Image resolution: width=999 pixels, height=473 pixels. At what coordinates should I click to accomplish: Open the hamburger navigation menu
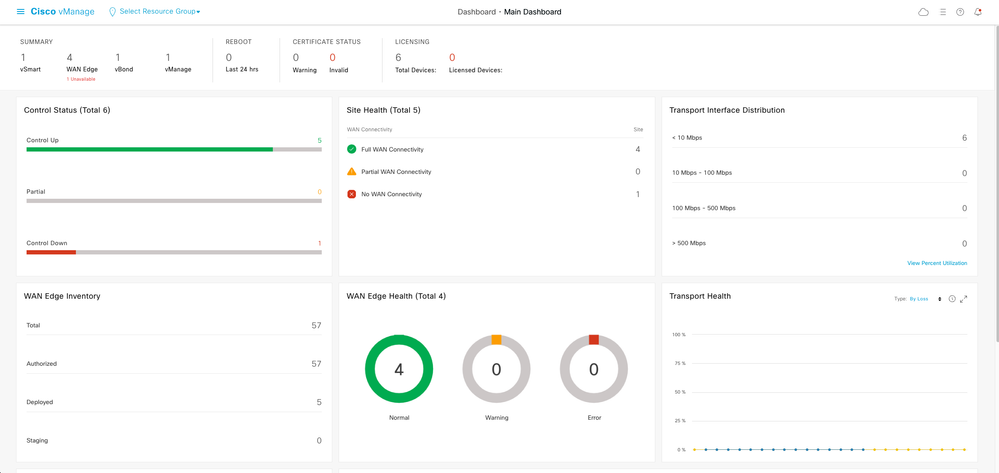[x=20, y=11]
